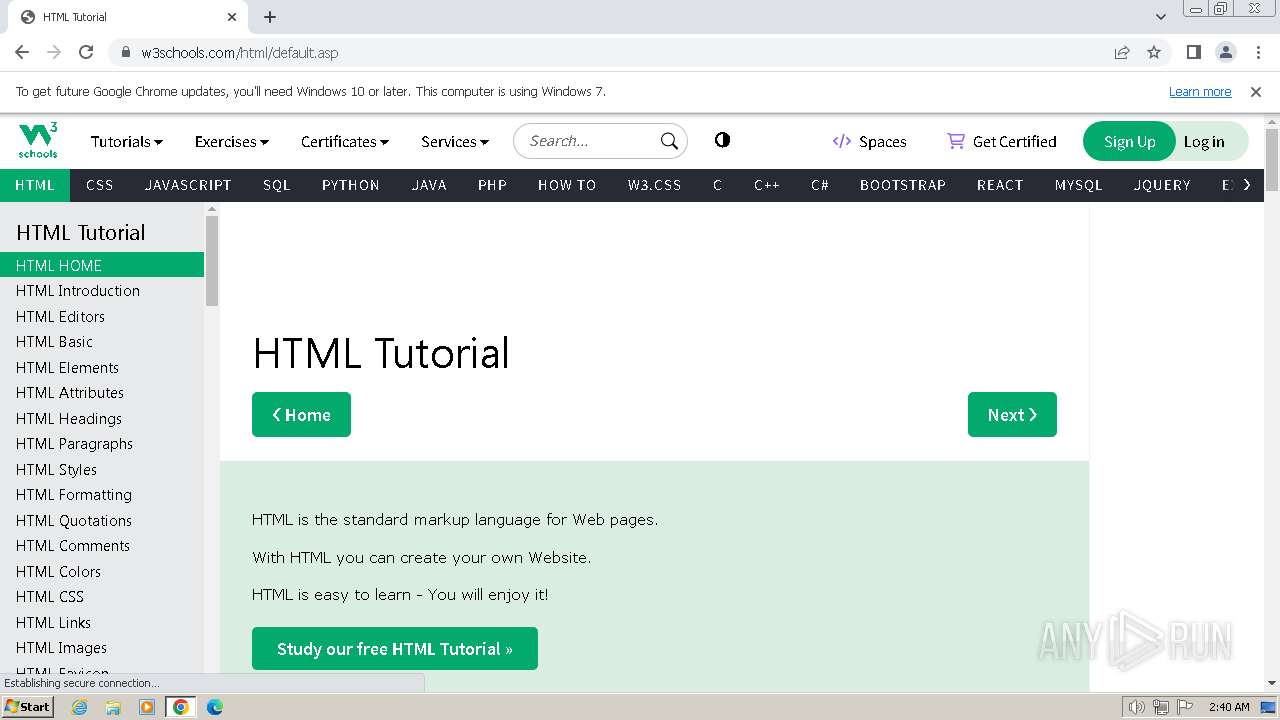Select the SQL topic tab
Viewport: 1280px width, 720px height.
tap(277, 185)
